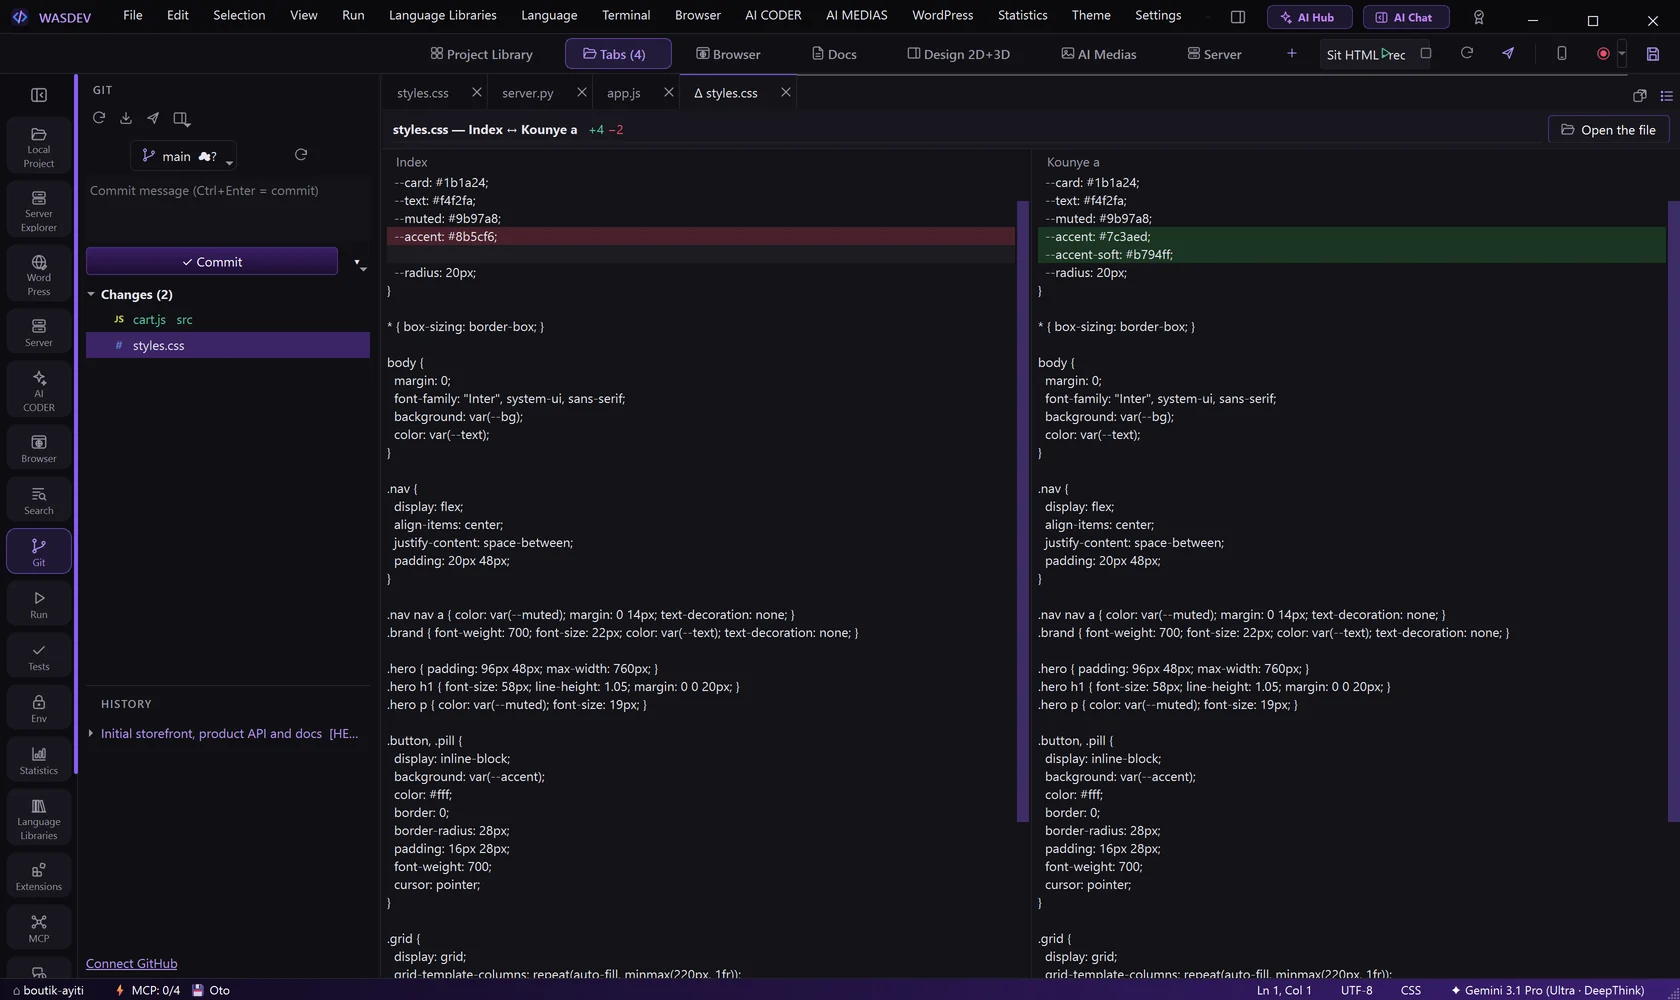Refresh the git panel with top refresh icon

(99, 118)
